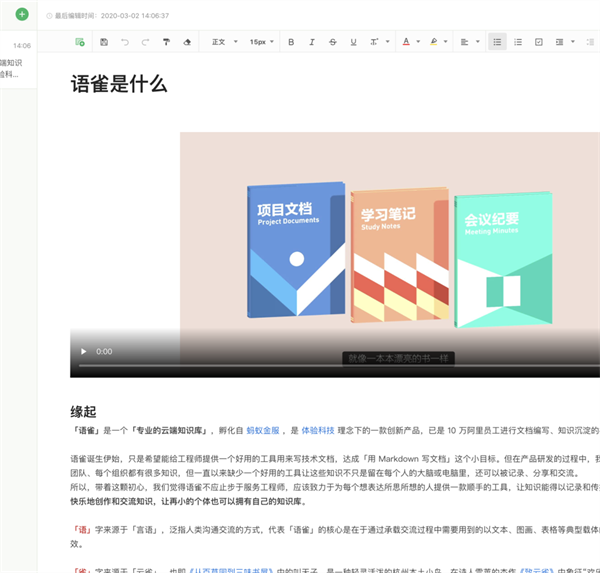The width and height of the screenshot is (600, 573).
Task: Open the 体验科技 link
Action: 318,431
